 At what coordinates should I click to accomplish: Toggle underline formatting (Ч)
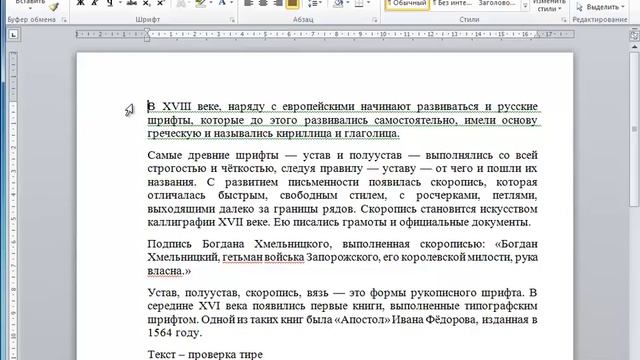click(109, 3)
